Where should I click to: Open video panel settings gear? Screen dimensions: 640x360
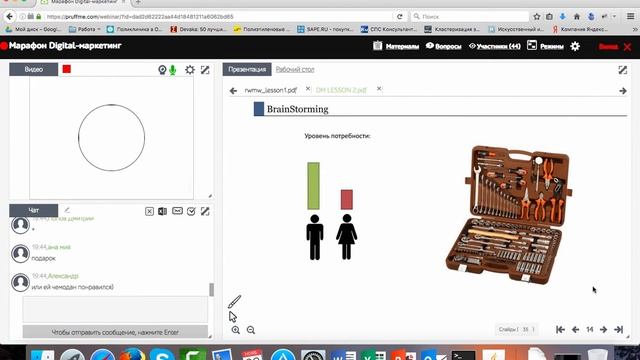tap(190, 70)
